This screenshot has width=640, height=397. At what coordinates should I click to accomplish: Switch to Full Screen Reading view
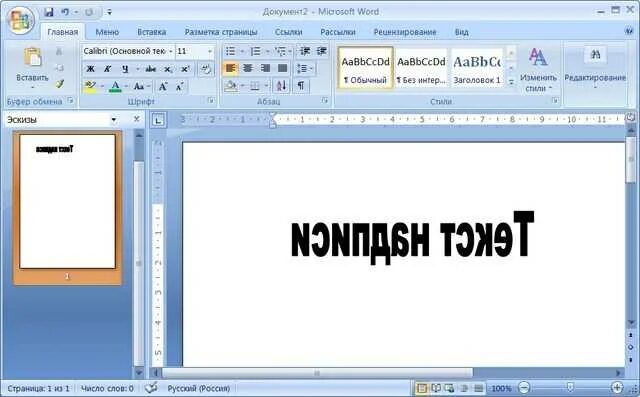(x=436, y=388)
